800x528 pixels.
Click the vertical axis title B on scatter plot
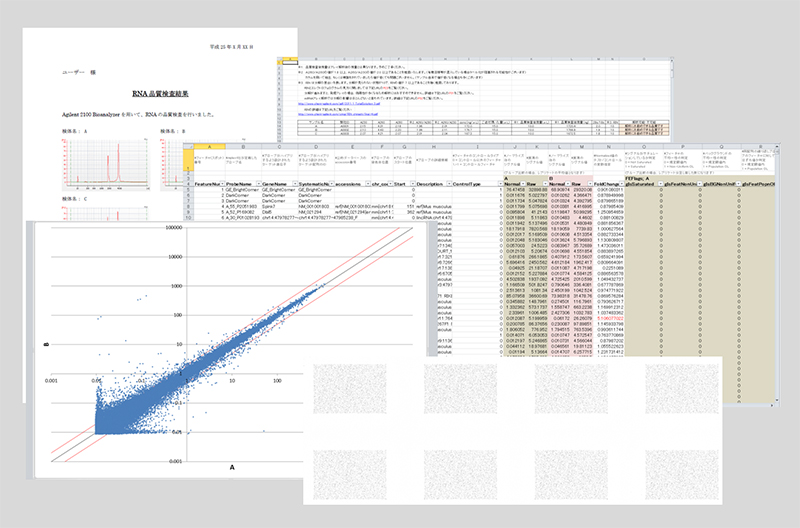[46, 345]
